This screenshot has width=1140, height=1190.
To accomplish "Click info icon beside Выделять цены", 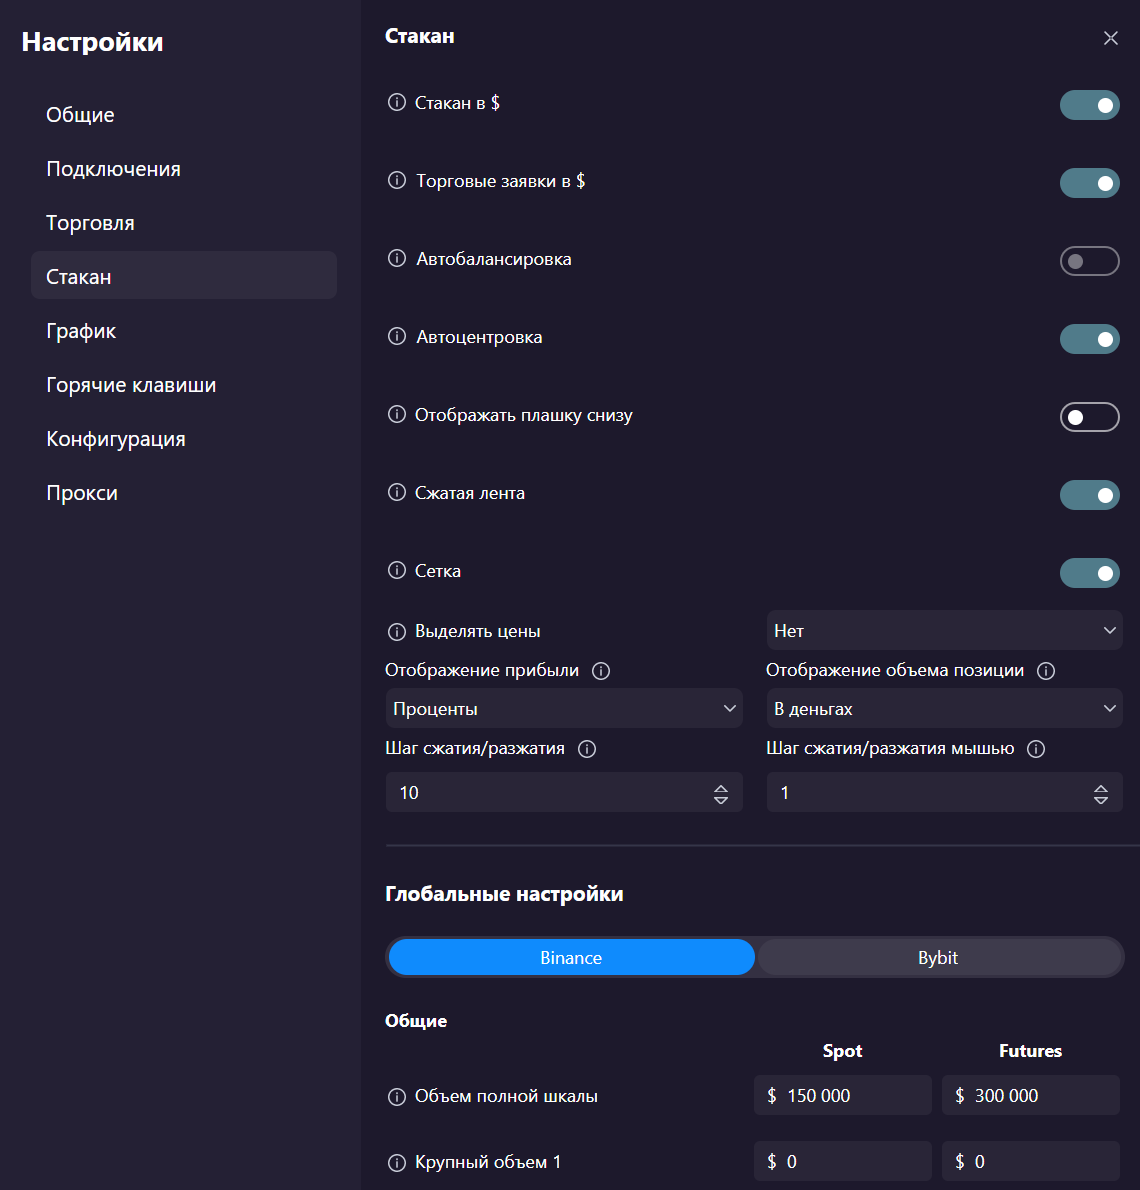I will tap(396, 631).
